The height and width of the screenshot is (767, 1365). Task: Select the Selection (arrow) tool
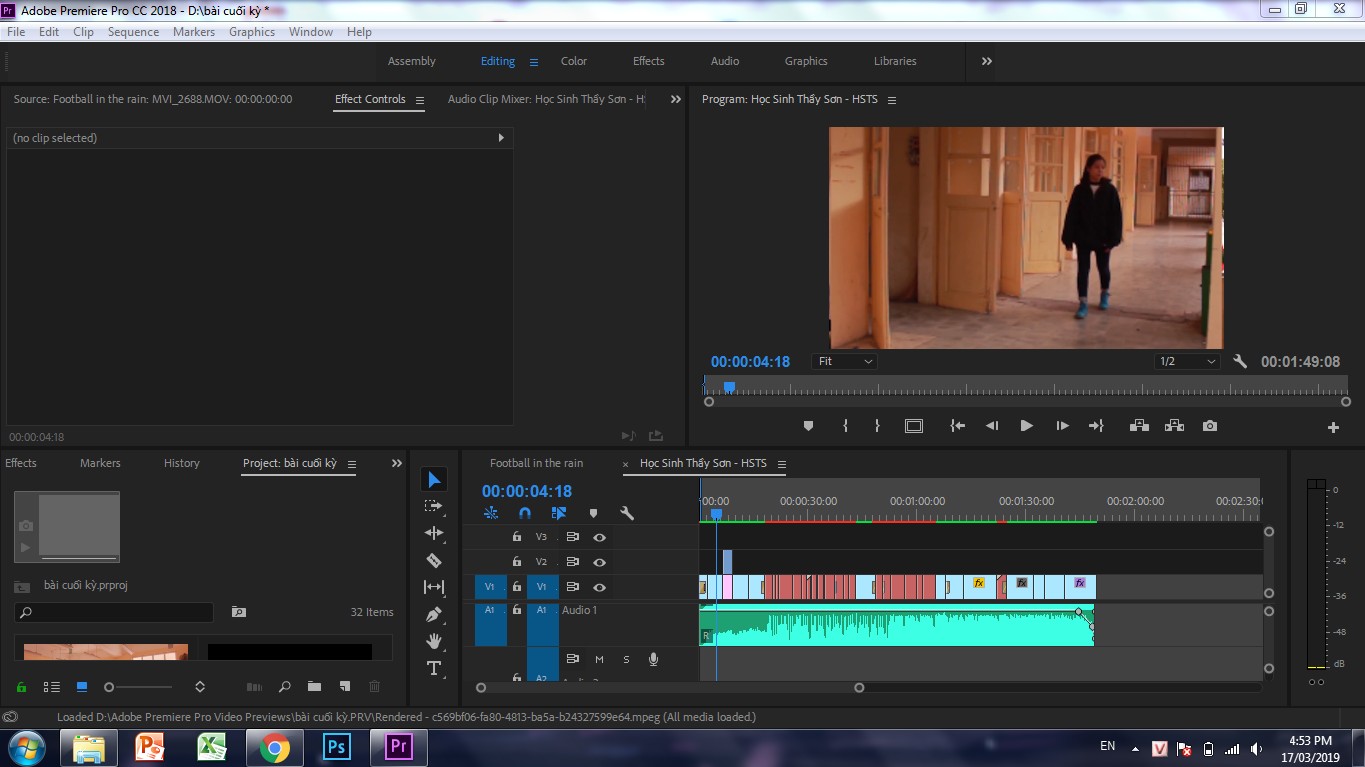[x=434, y=480]
